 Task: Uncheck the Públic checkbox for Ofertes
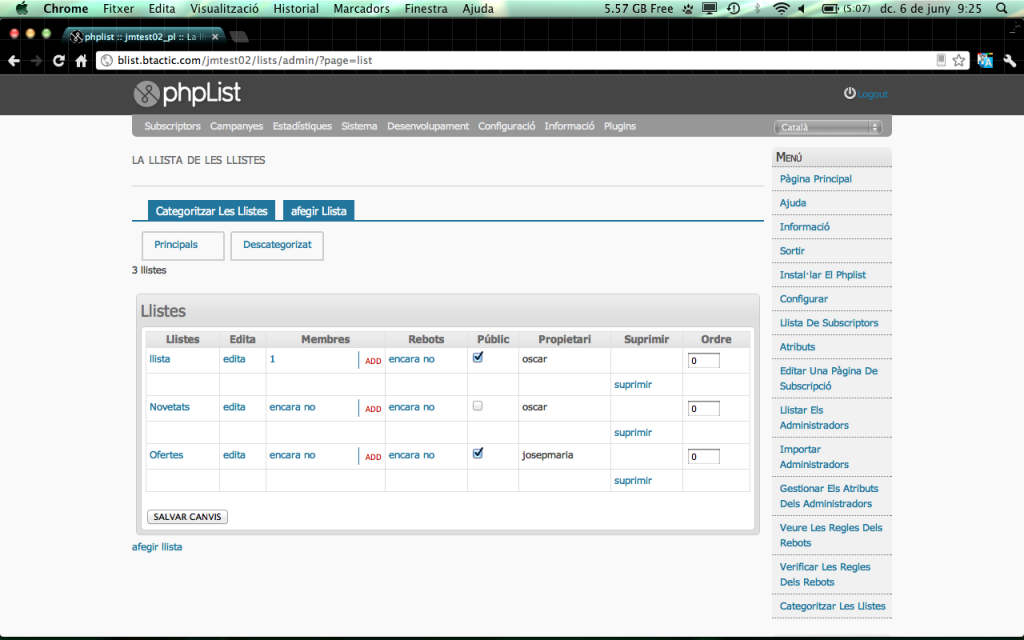(x=477, y=453)
